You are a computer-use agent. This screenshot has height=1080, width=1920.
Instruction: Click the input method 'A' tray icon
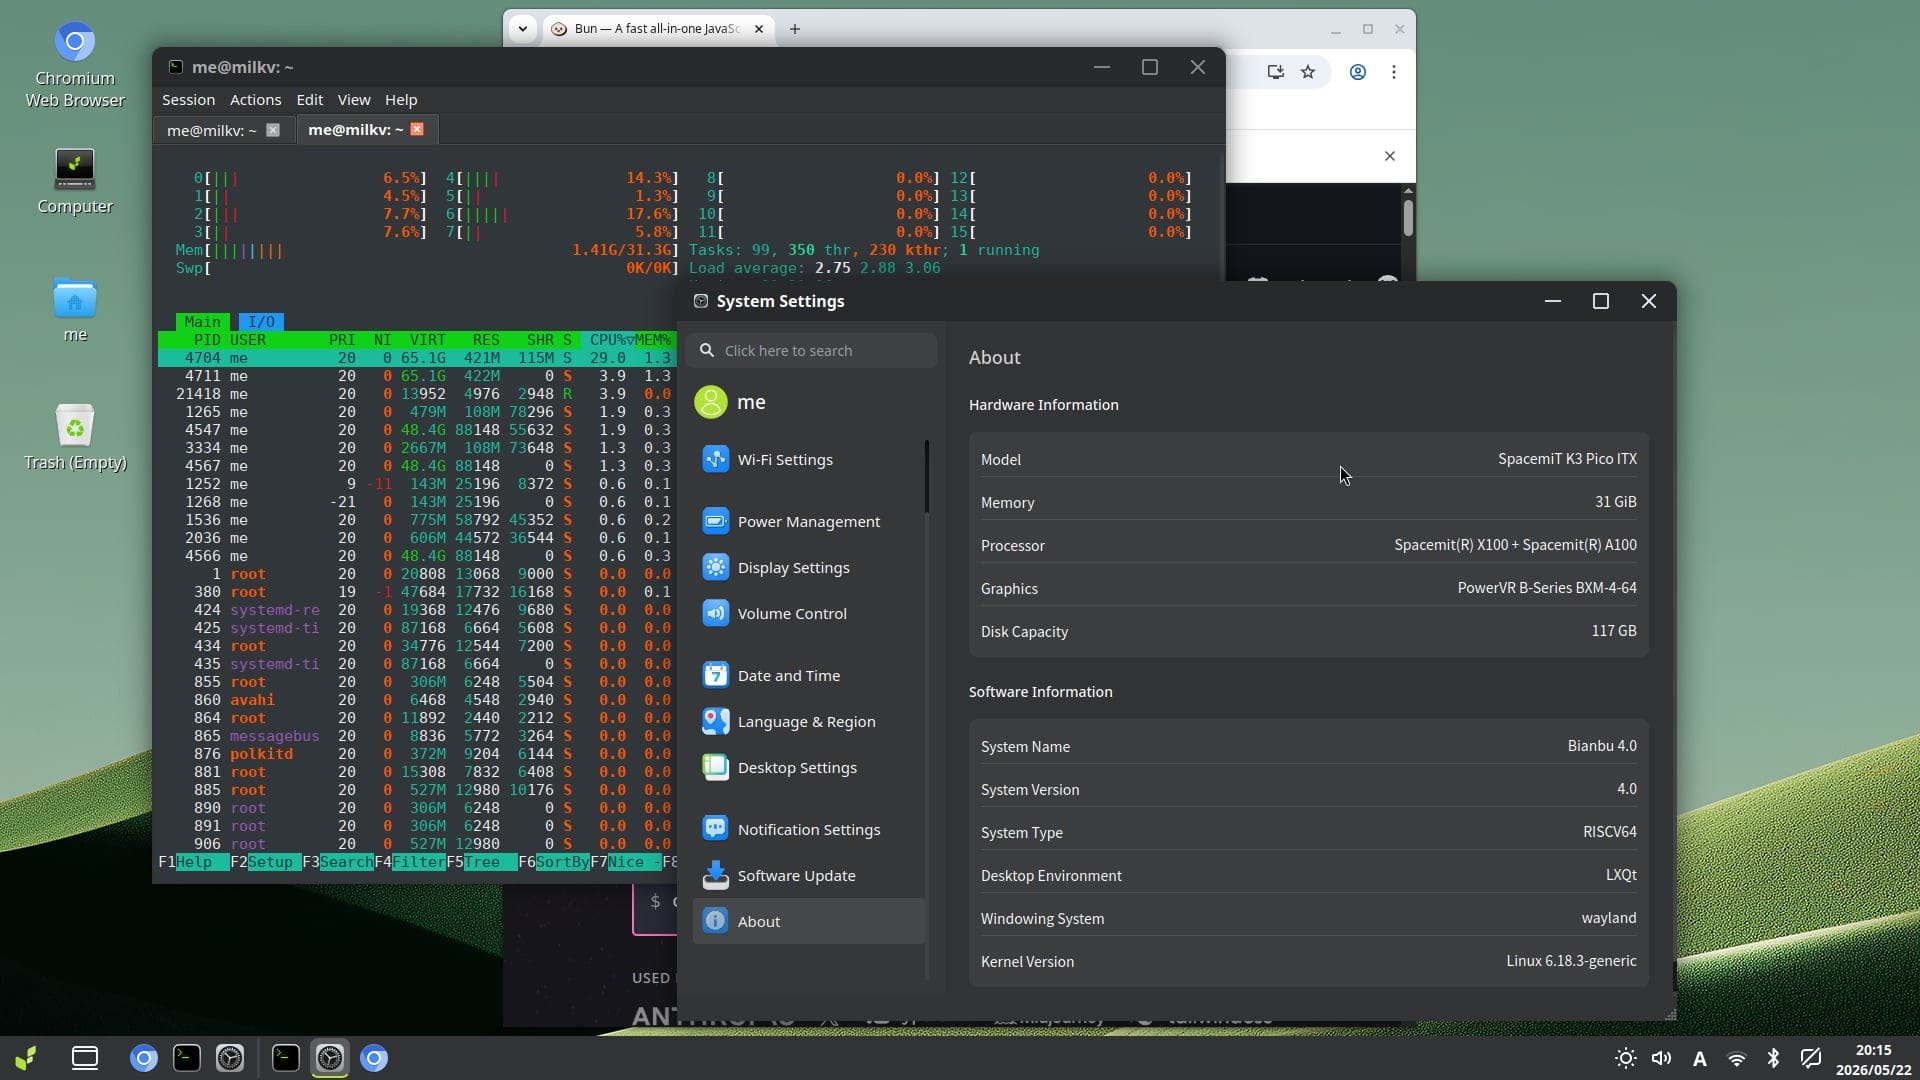point(1699,1059)
